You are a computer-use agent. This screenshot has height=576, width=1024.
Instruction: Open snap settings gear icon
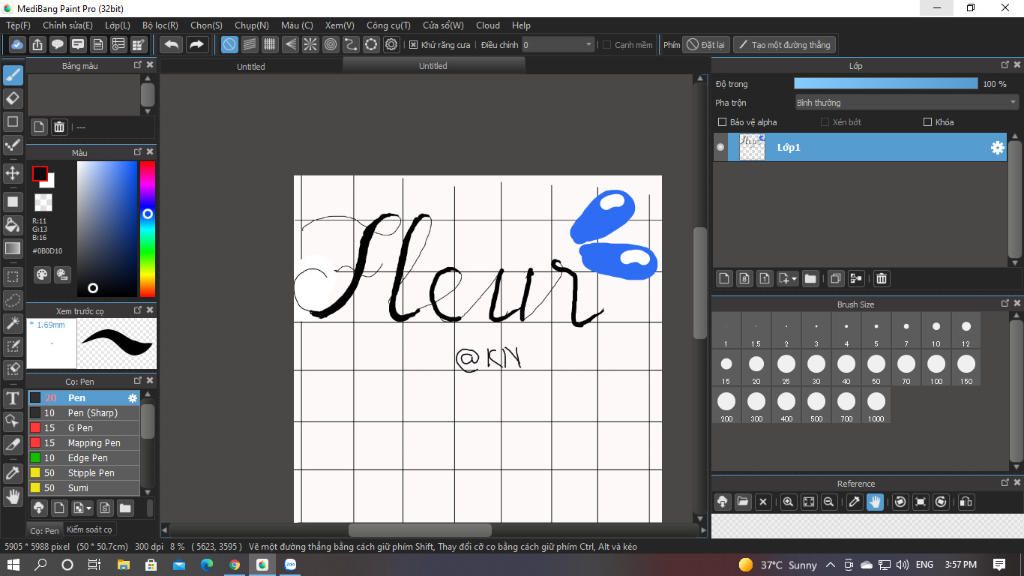click(x=391, y=44)
